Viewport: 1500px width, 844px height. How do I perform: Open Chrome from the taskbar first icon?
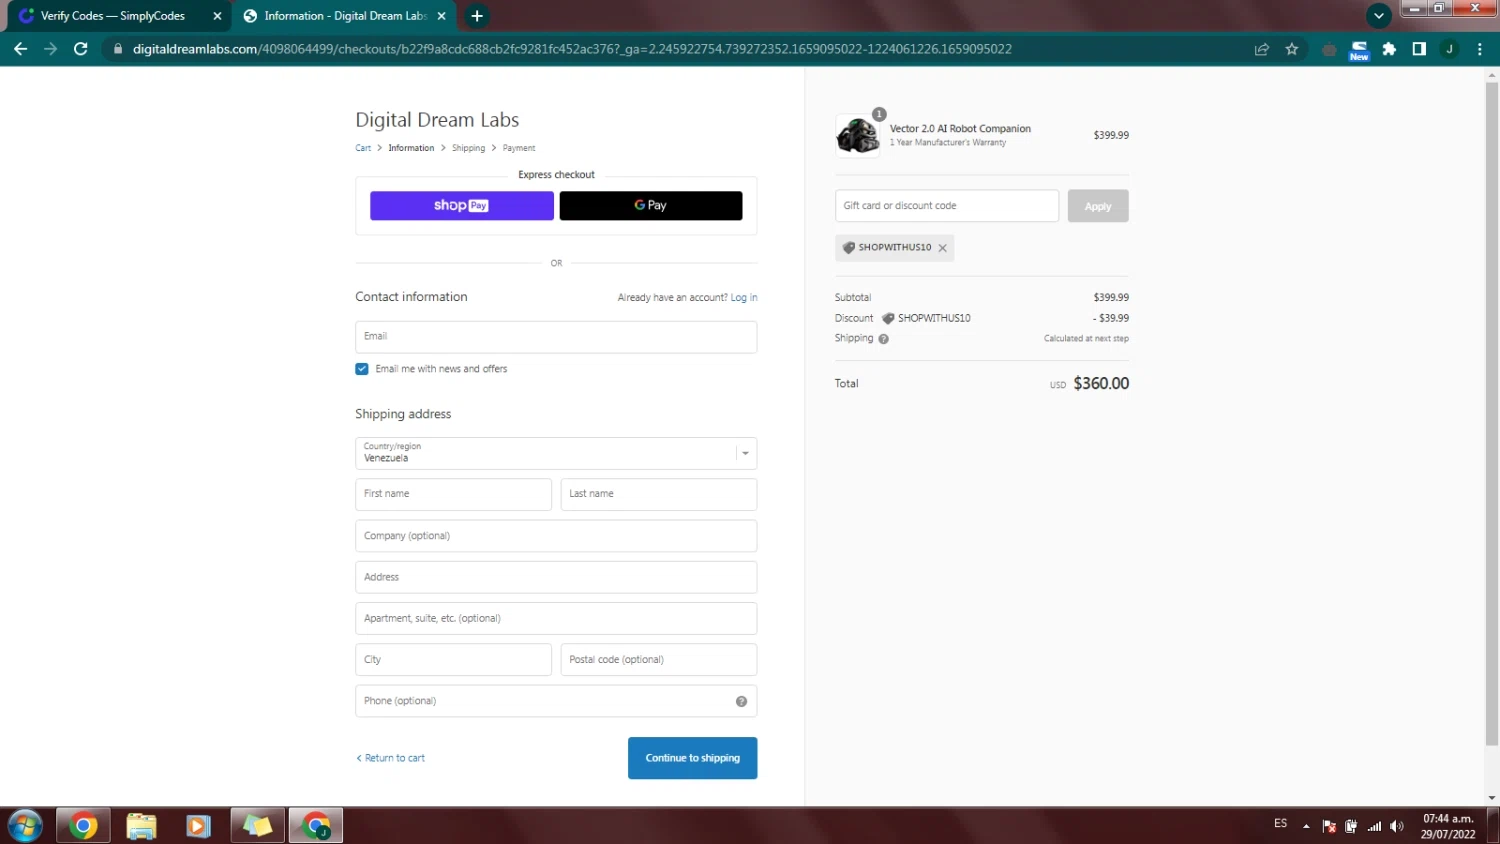point(83,826)
